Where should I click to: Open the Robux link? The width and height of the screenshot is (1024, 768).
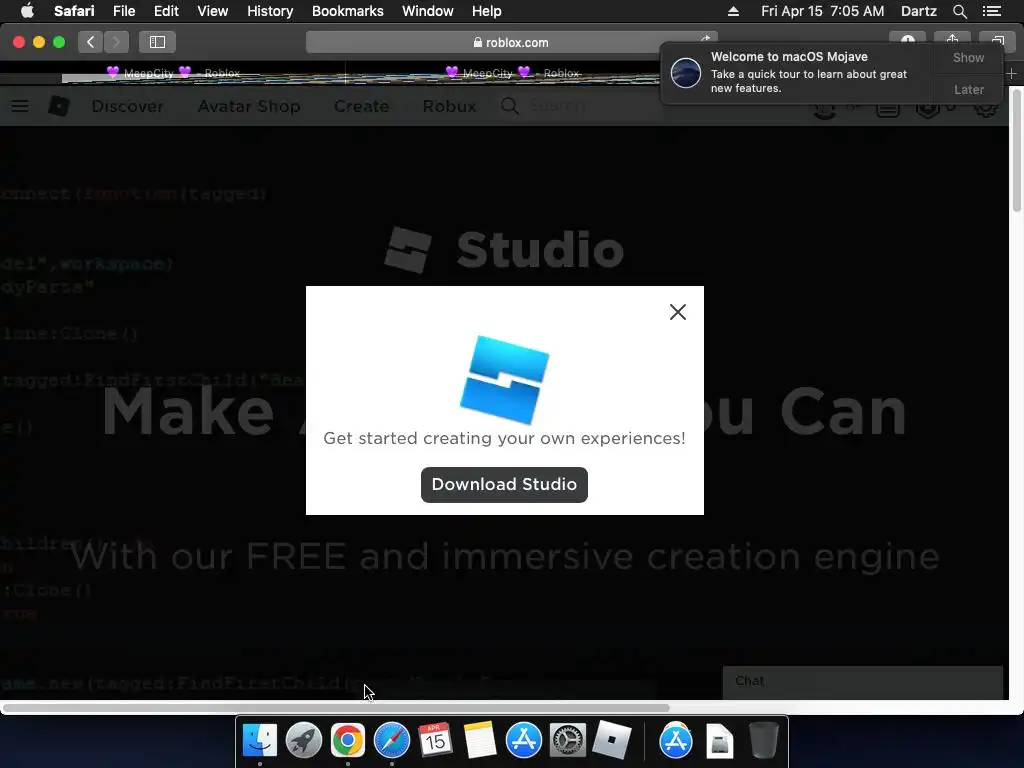point(449,106)
